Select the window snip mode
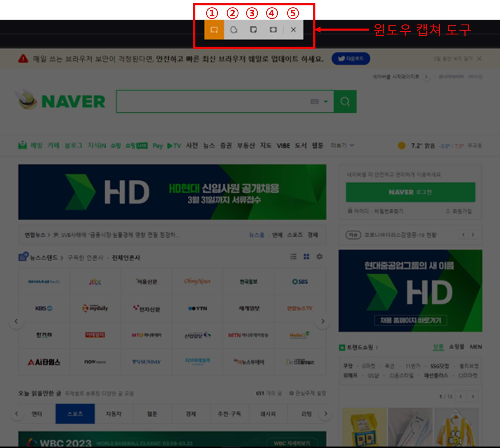The height and width of the screenshot is (448, 500). (x=253, y=30)
